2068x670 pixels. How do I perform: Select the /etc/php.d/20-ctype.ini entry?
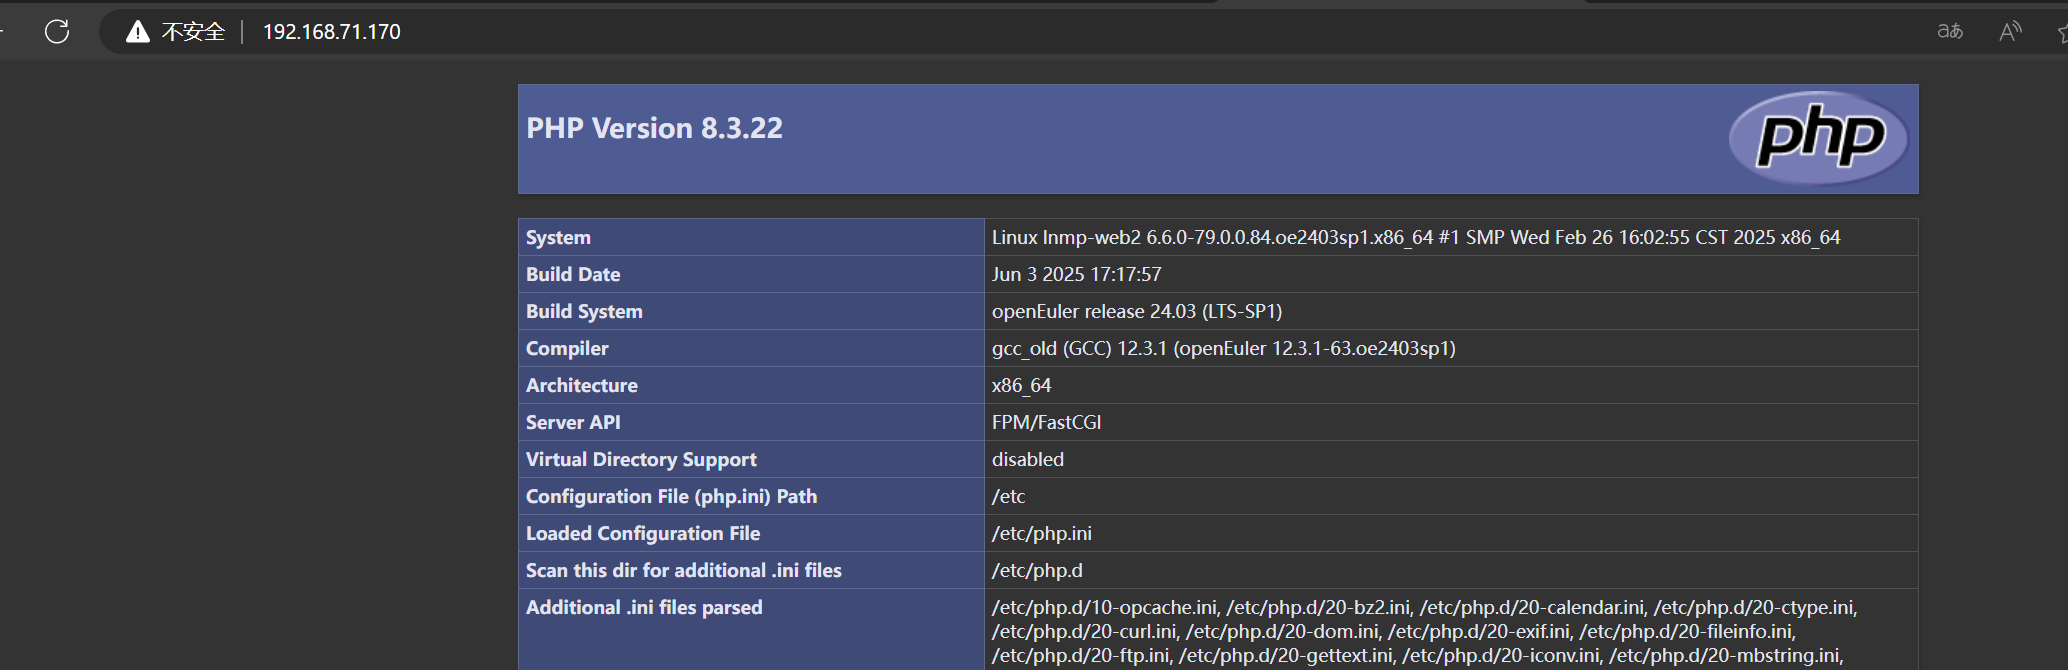click(1755, 607)
